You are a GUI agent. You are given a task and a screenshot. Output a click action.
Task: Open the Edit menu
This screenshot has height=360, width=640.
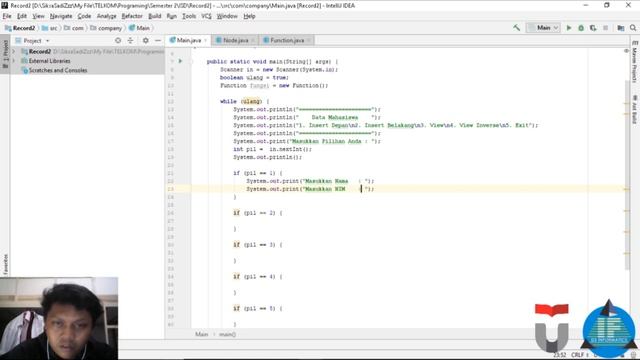click(x=22, y=16)
